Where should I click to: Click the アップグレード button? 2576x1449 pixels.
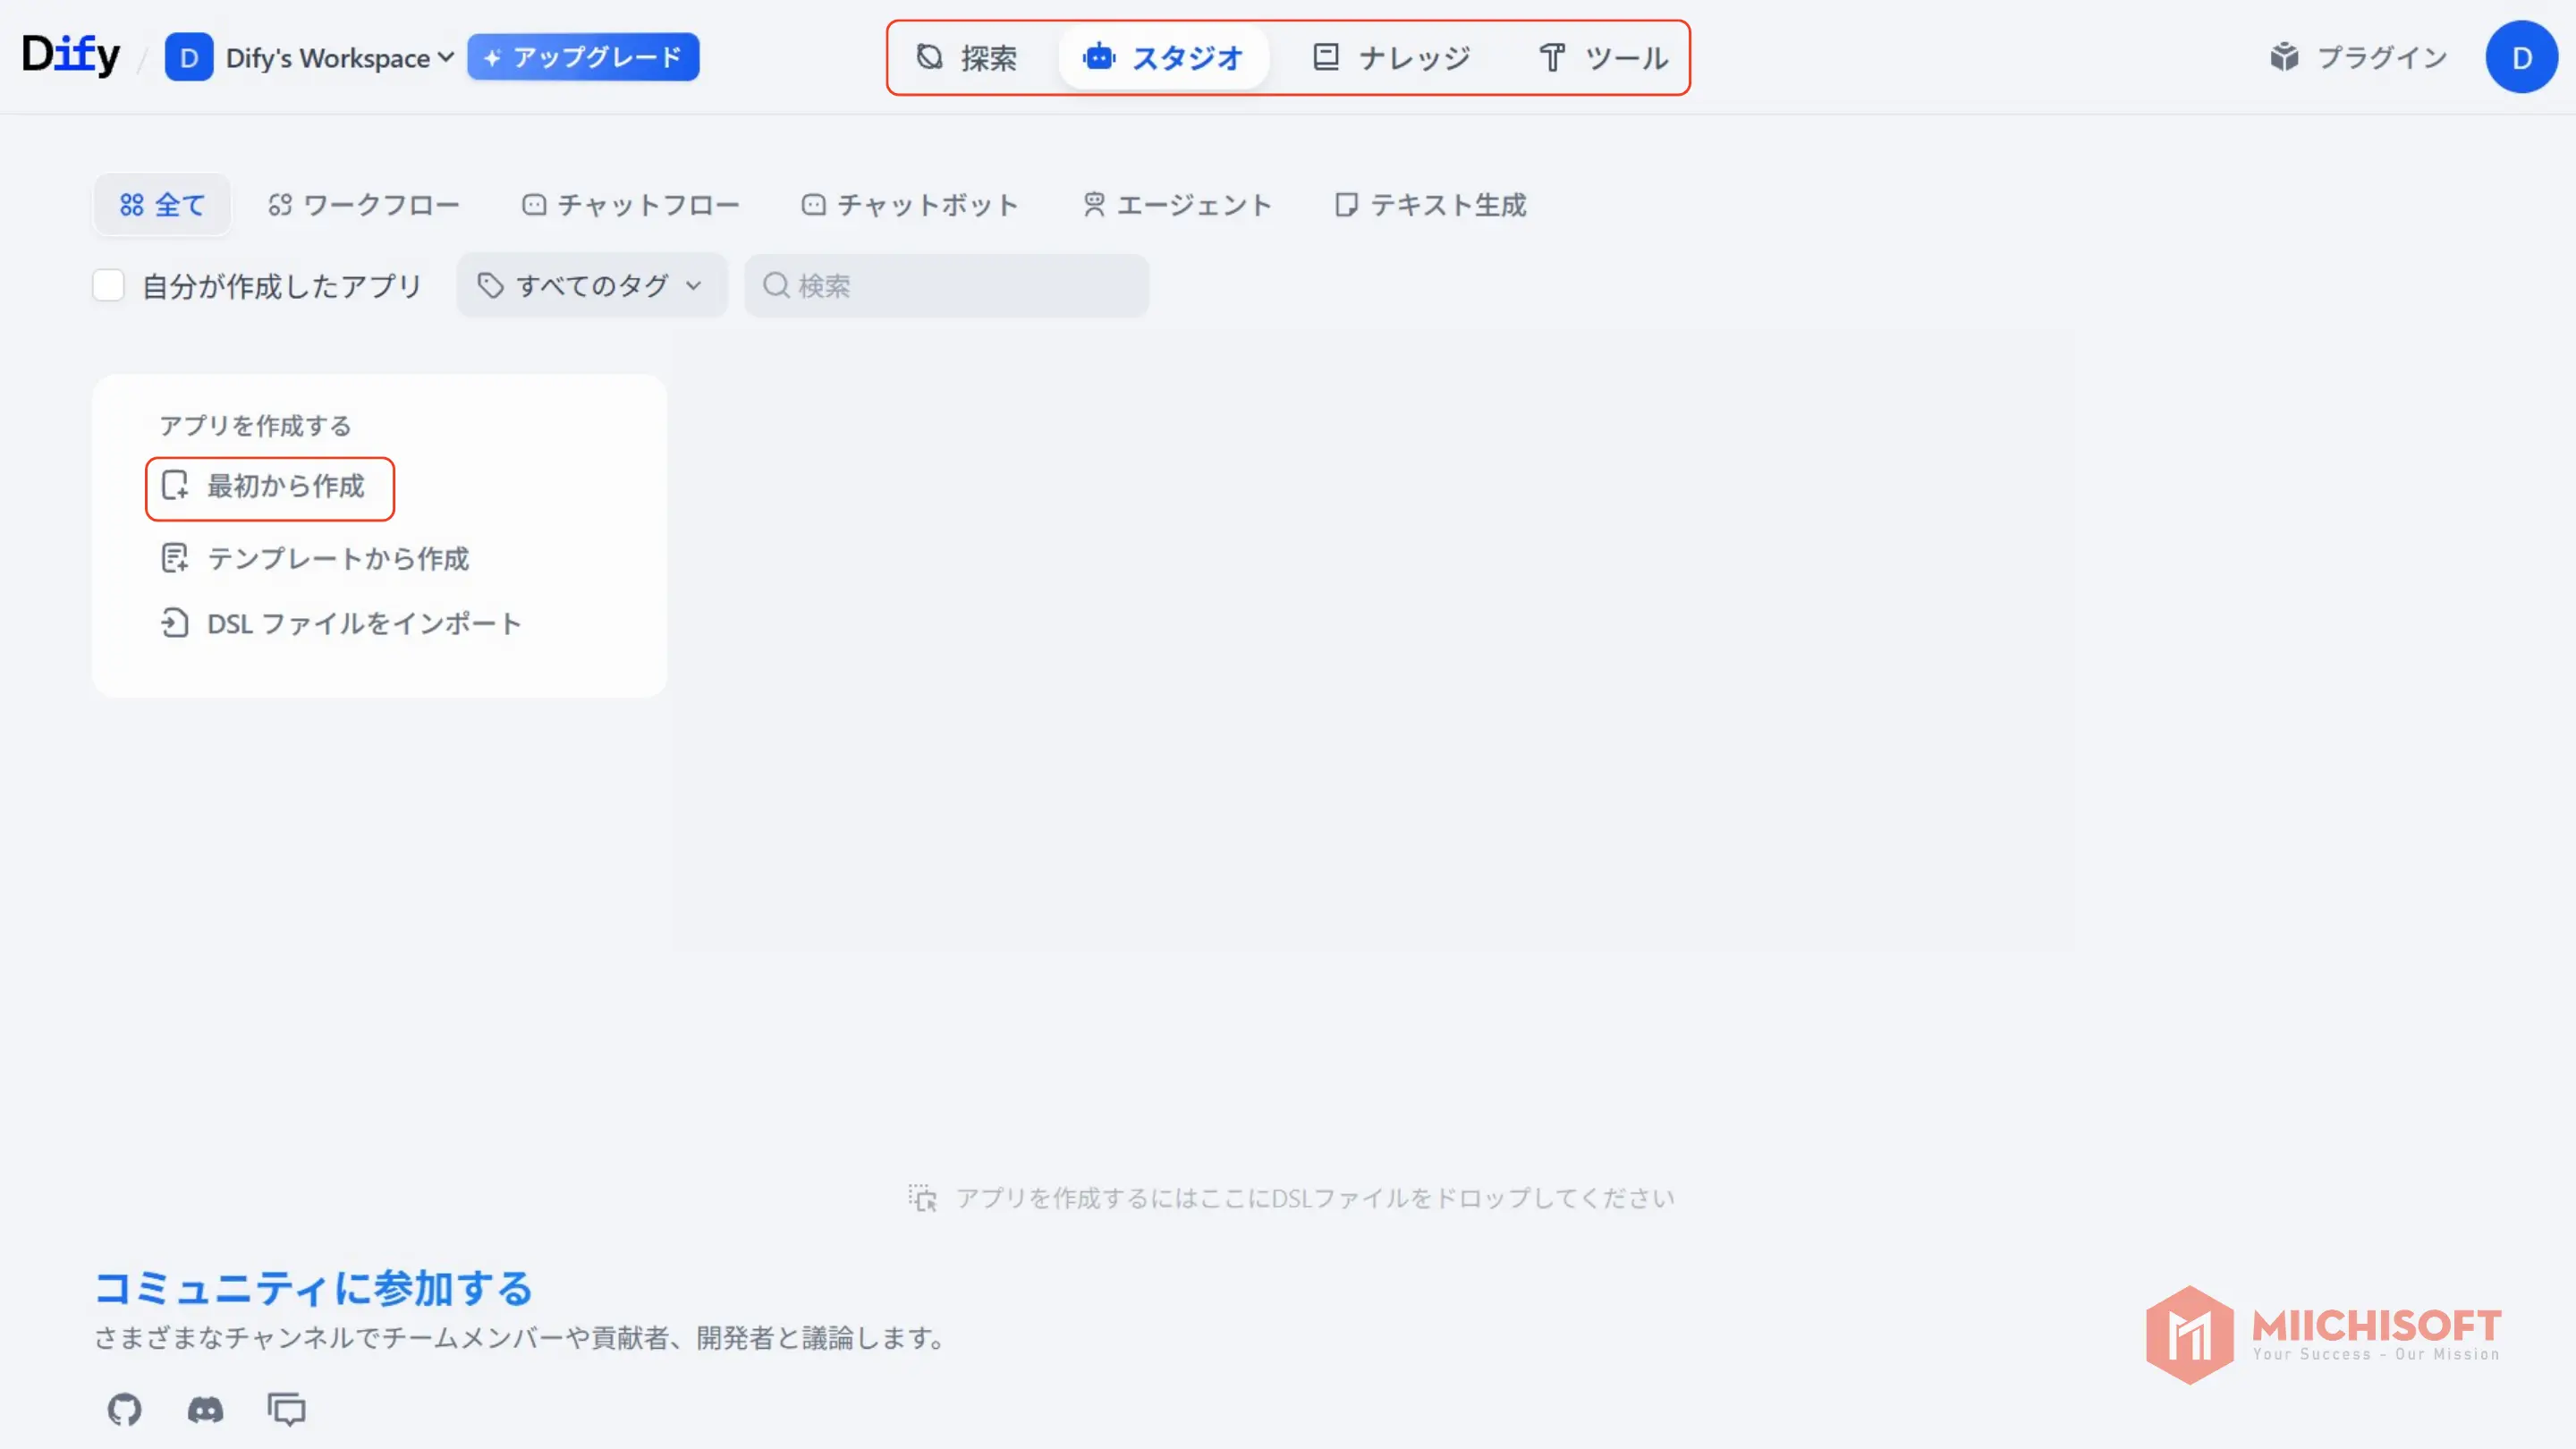(x=583, y=57)
